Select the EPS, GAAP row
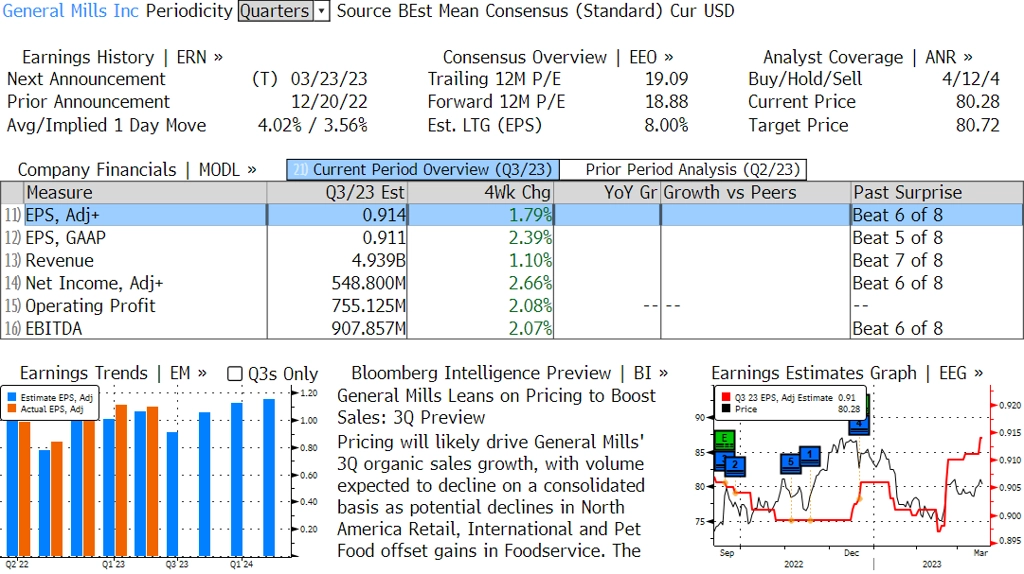The height and width of the screenshot is (574, 1024). pyautogui.click(x=512, y=238)
